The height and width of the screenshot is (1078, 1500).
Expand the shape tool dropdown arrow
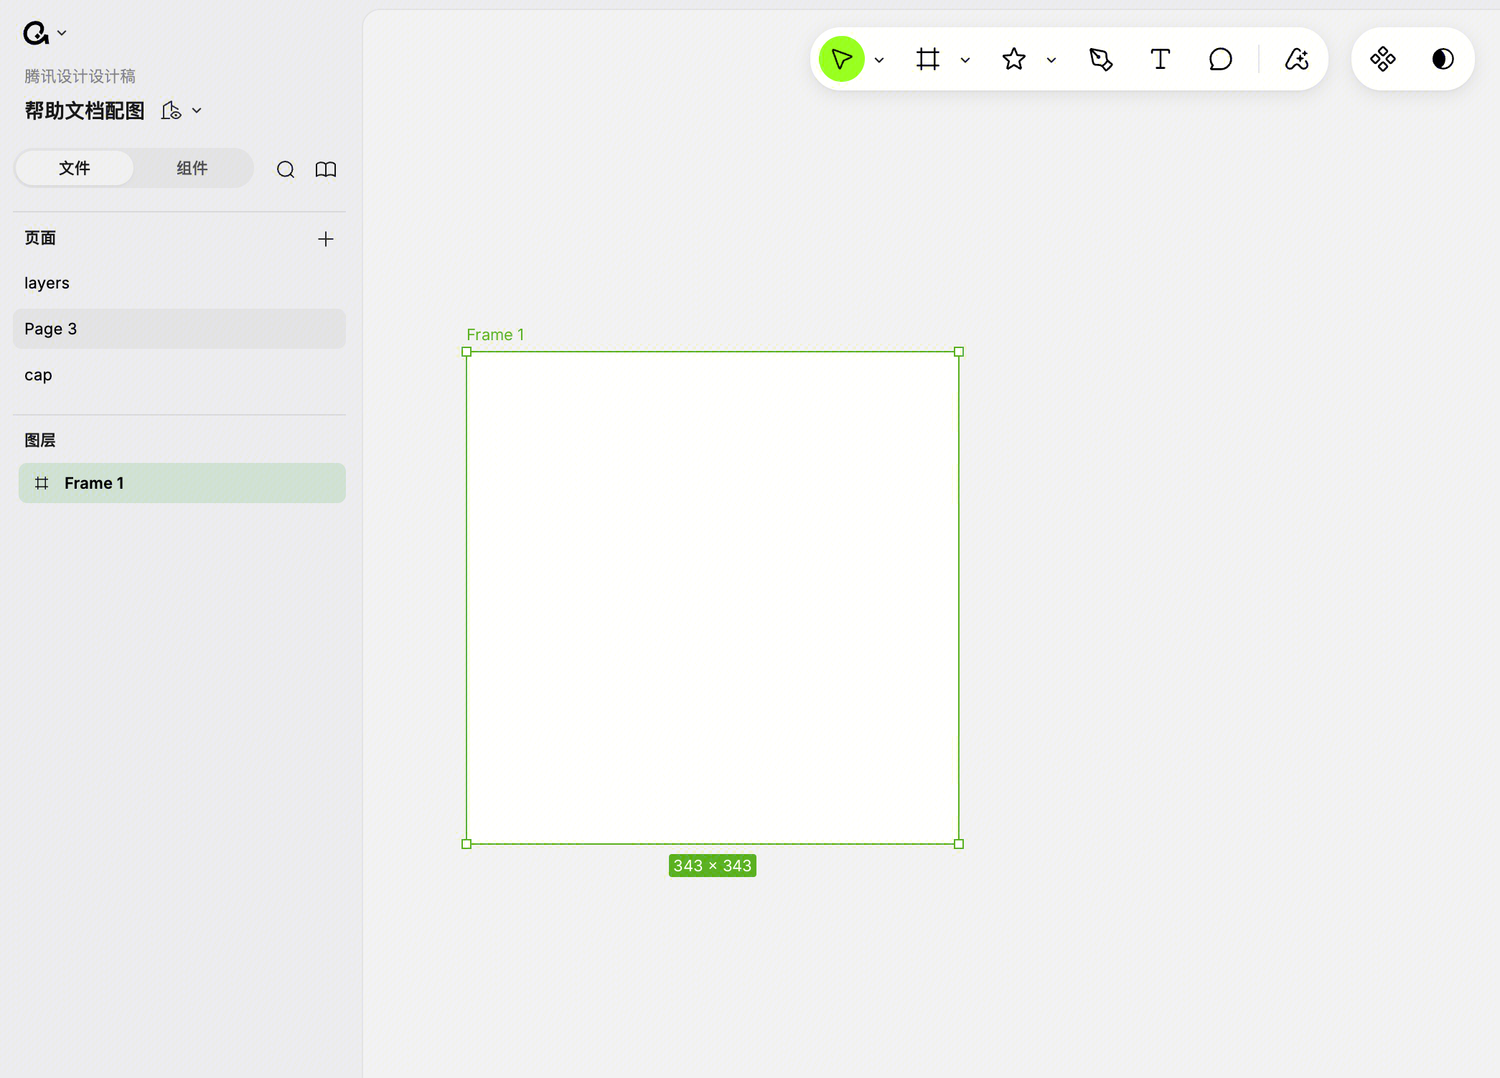click(1051, 60)
